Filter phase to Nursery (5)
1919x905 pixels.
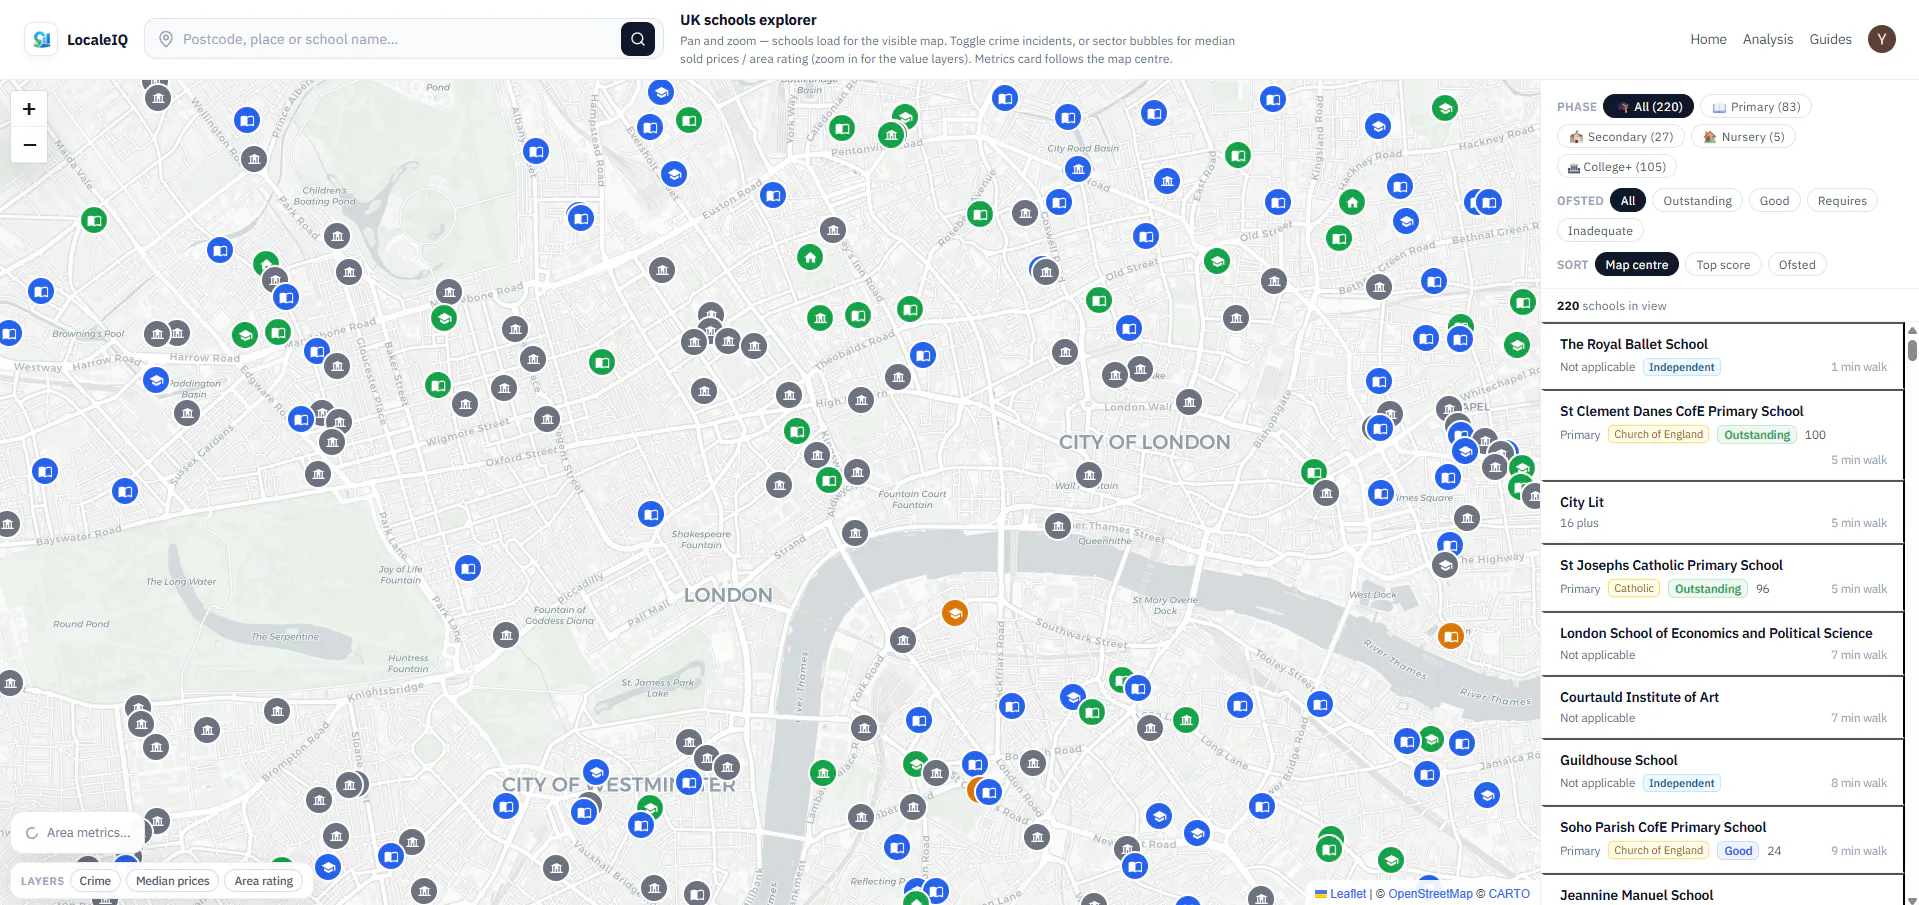[x=1743, y=137]
